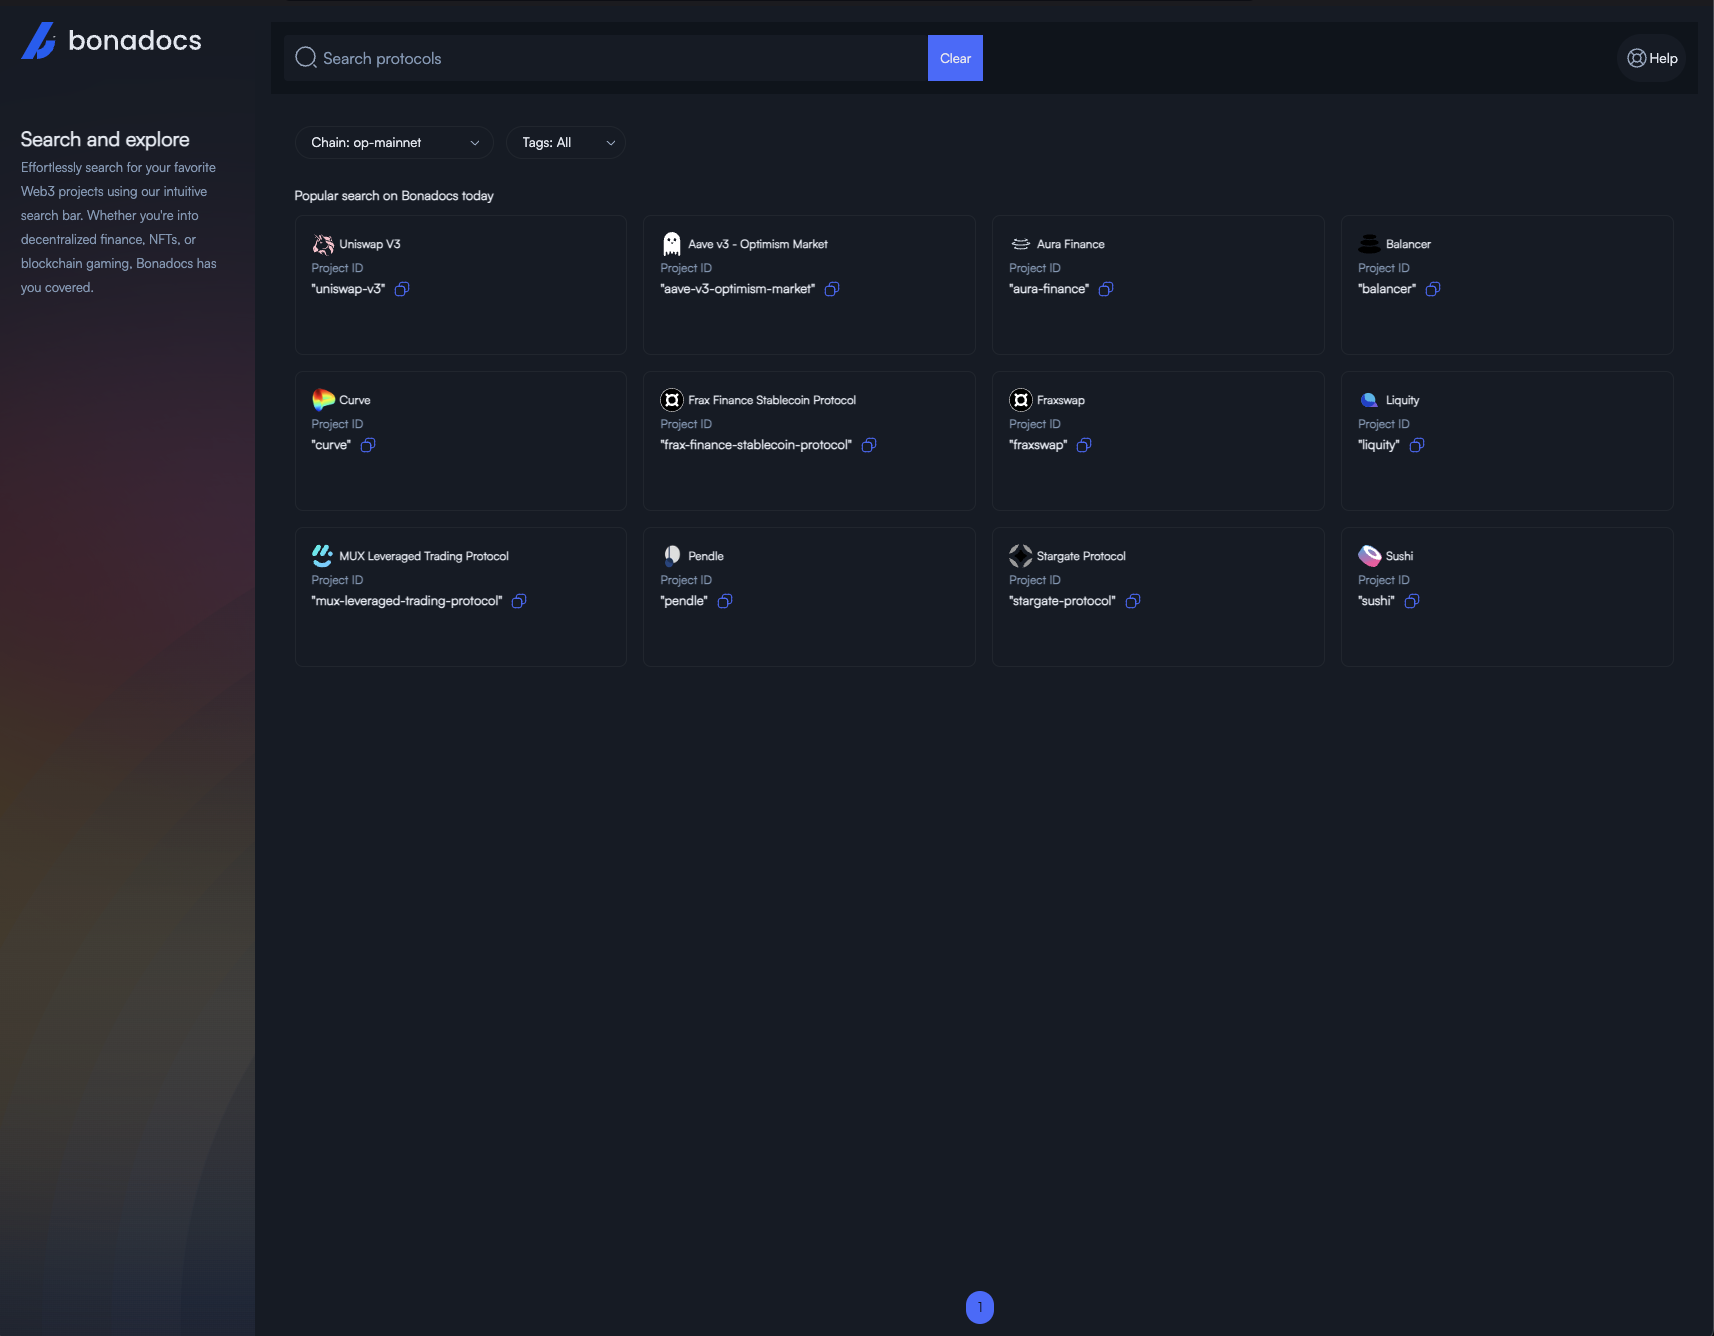1714x1336 pixels.
Task: Click the Stargate Protocol logo icon
Action: click(1021, 556)
